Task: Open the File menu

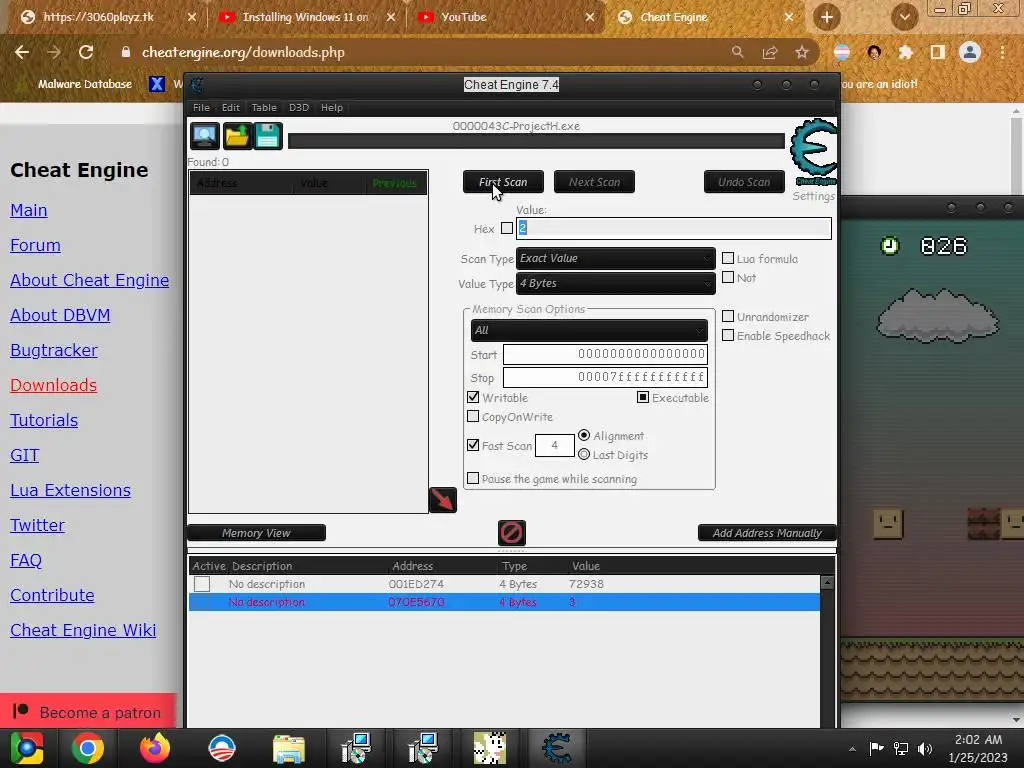Action: click(x=201, y=107)
